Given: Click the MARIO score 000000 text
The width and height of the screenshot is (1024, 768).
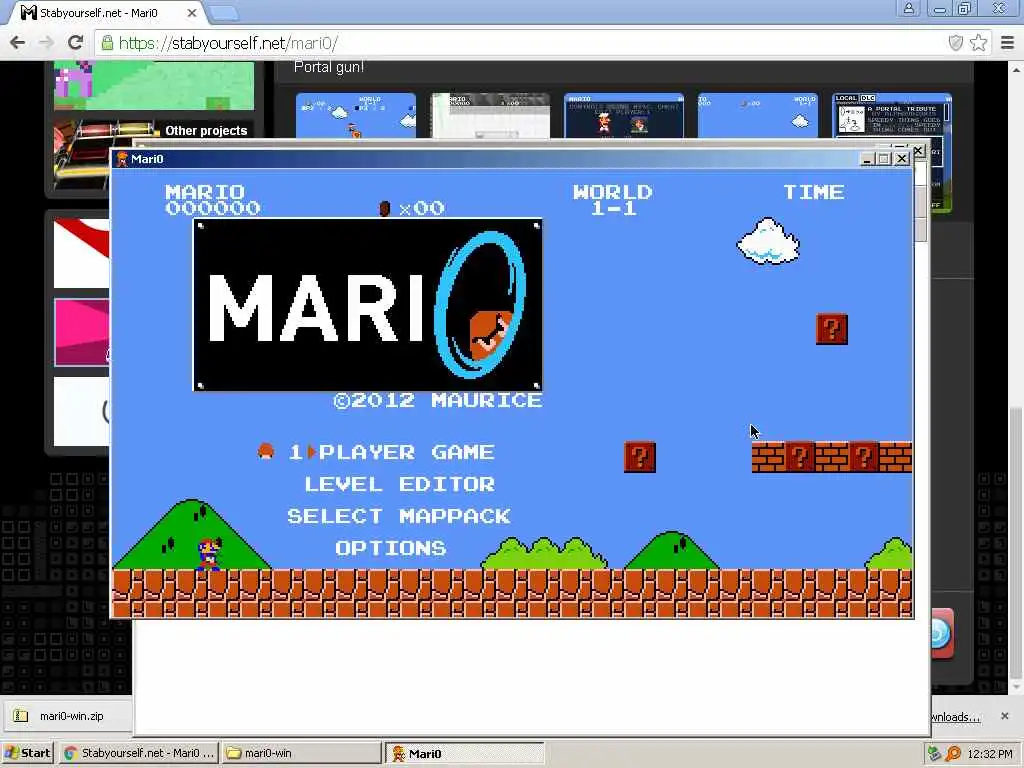Looking at the screenshot, I should pos(213,200).
